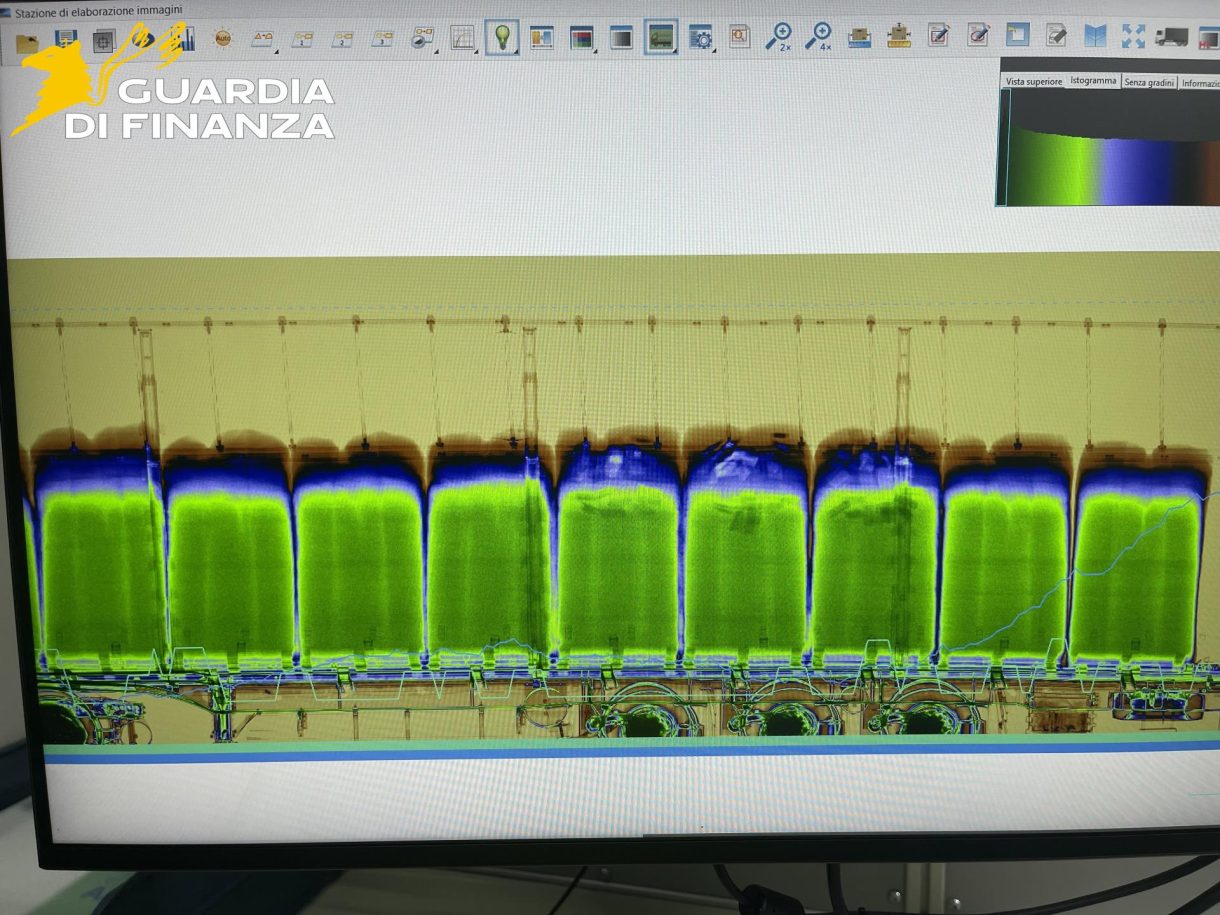Open the RGB color palette dropdown
This screenshot has height=915, width=1220.
coord(581,38)
